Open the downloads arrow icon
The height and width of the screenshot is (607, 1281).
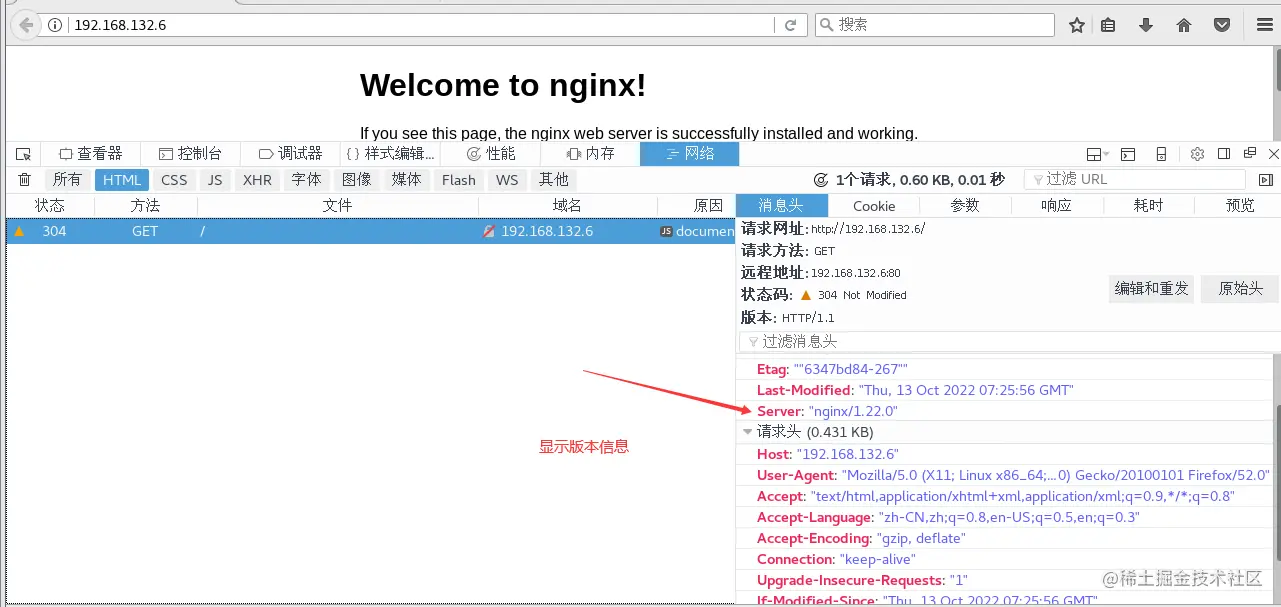(x=1146, y=25)
